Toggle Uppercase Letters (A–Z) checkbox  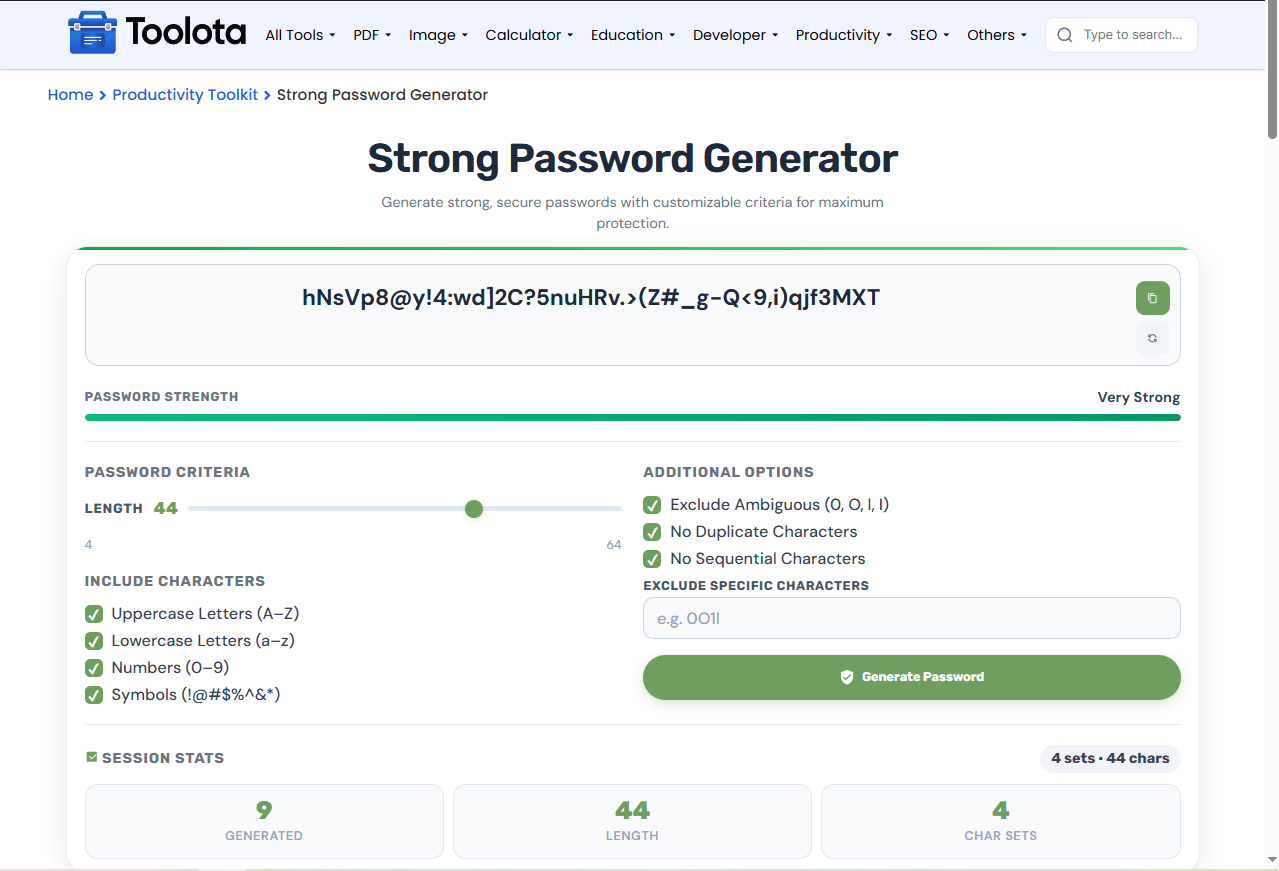94,614
